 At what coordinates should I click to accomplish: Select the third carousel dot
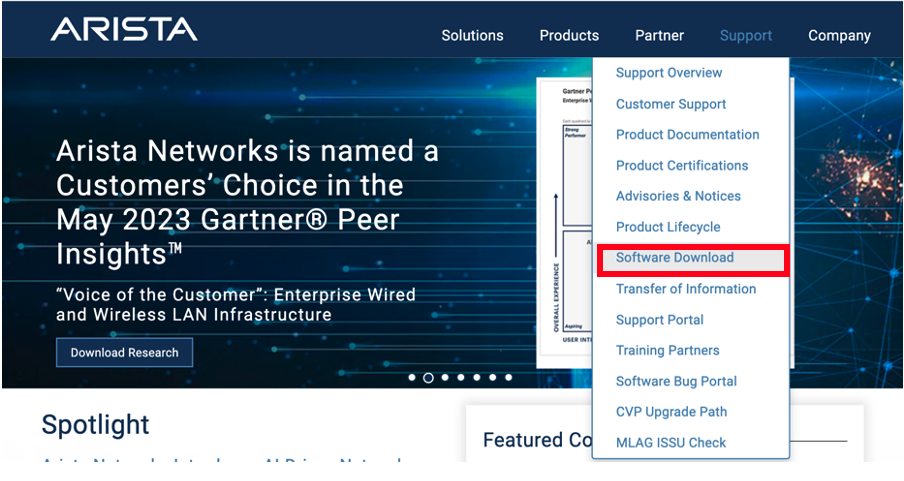coord(445,378)
